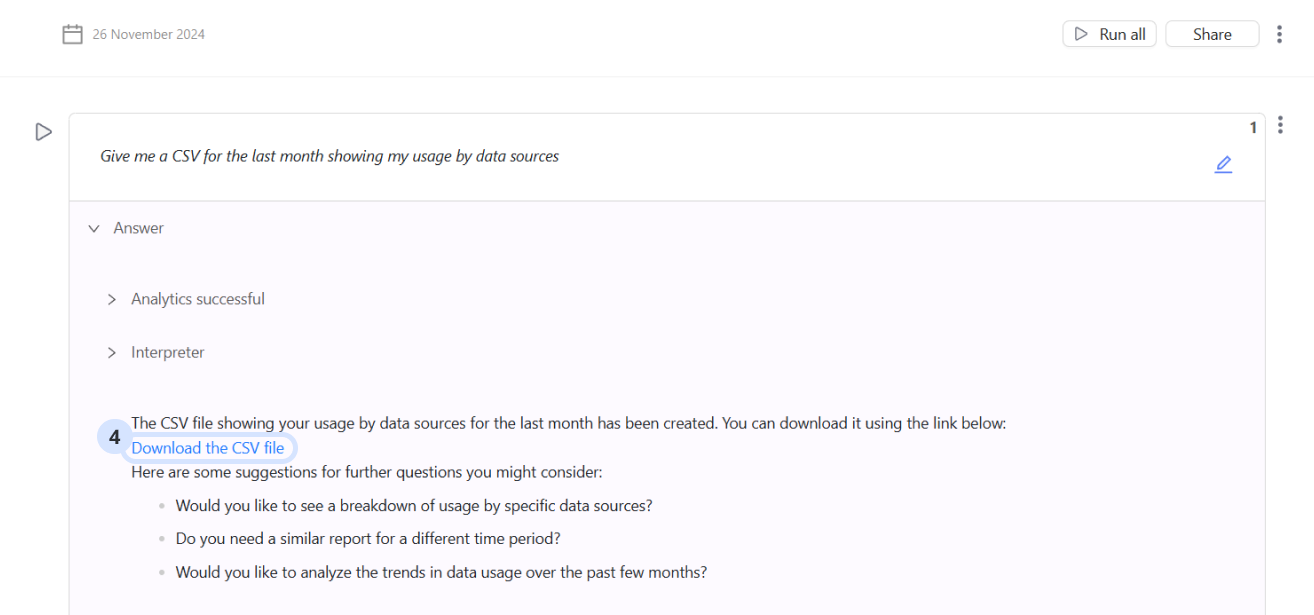Click the Share button
This screenshot has width=1314, height=615.
pos(1212,34)
